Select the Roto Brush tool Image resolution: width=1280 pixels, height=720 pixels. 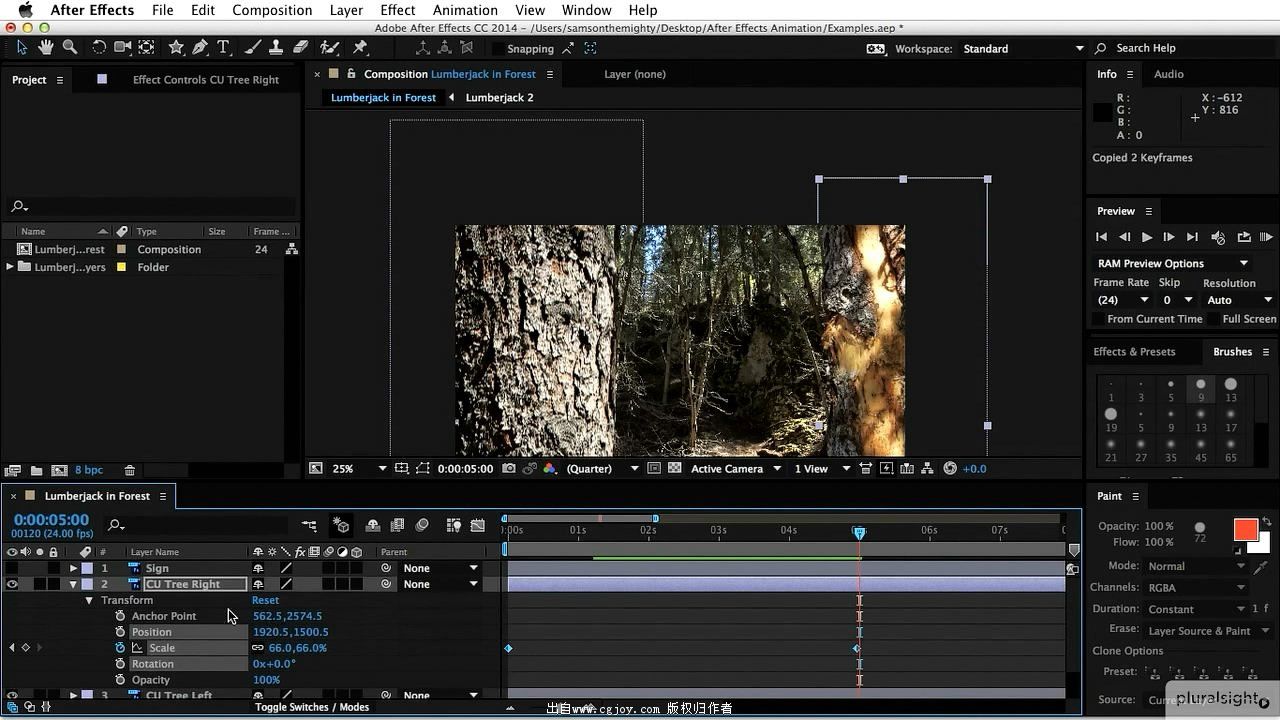pyautogui.click(x=329, y=47)
